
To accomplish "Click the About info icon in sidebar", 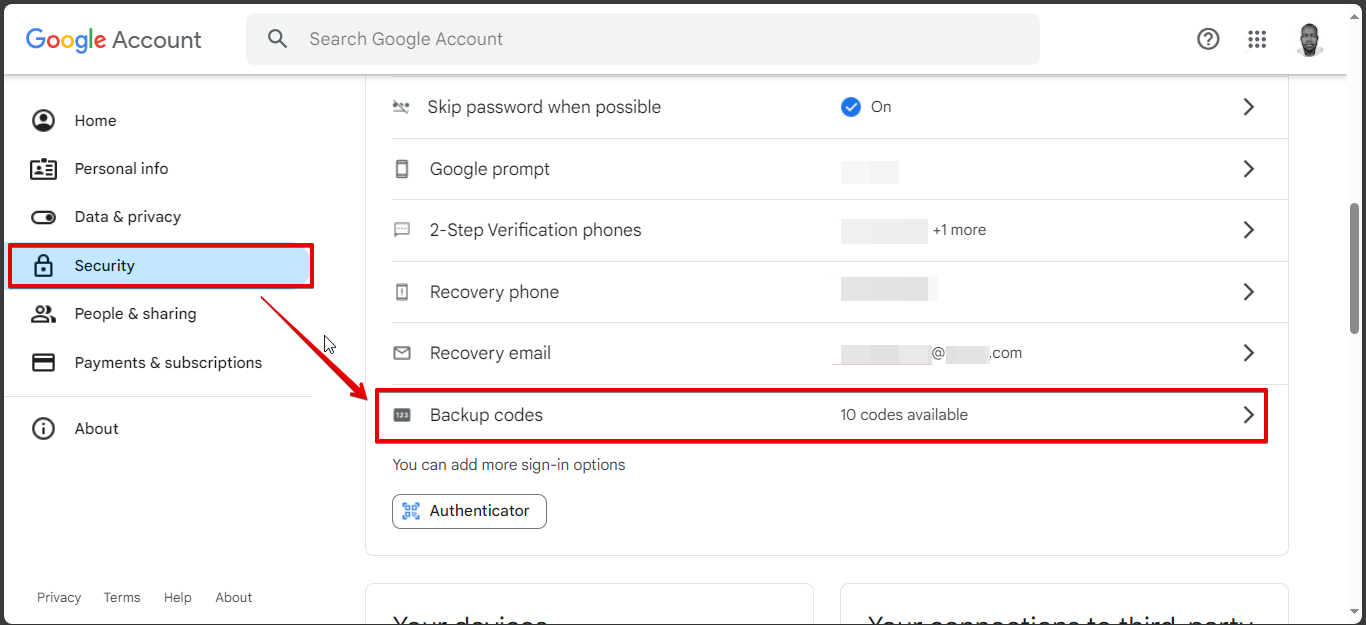I will pos(43,429).
